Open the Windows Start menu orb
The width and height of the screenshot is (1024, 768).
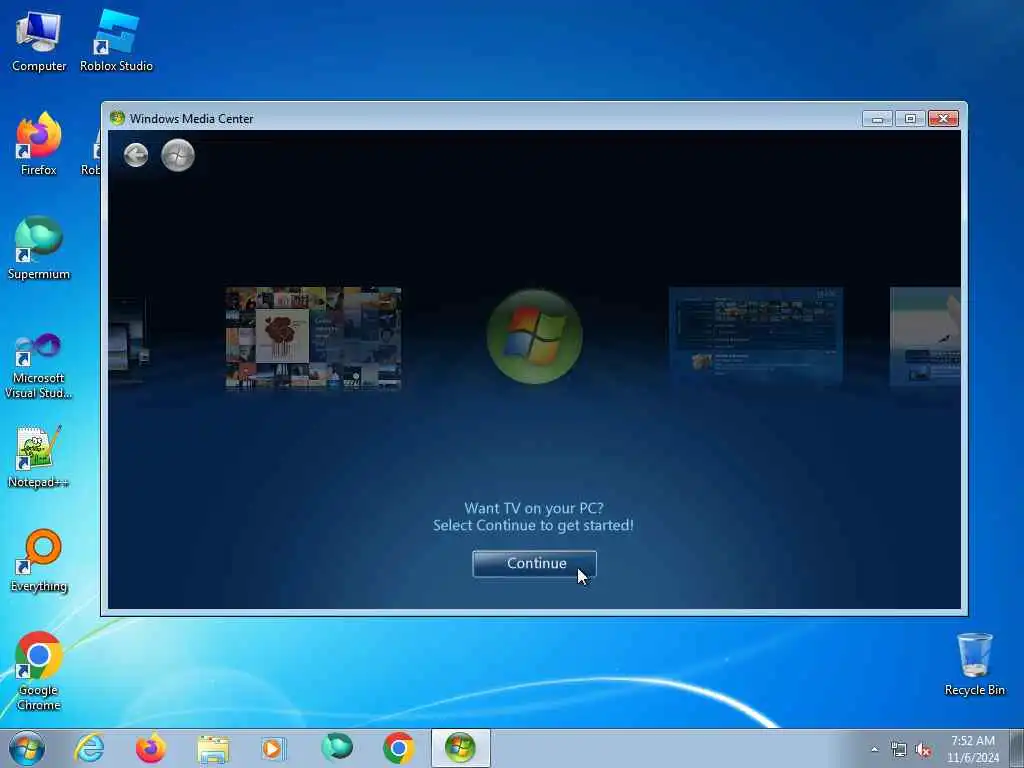(x=27, y=748)
